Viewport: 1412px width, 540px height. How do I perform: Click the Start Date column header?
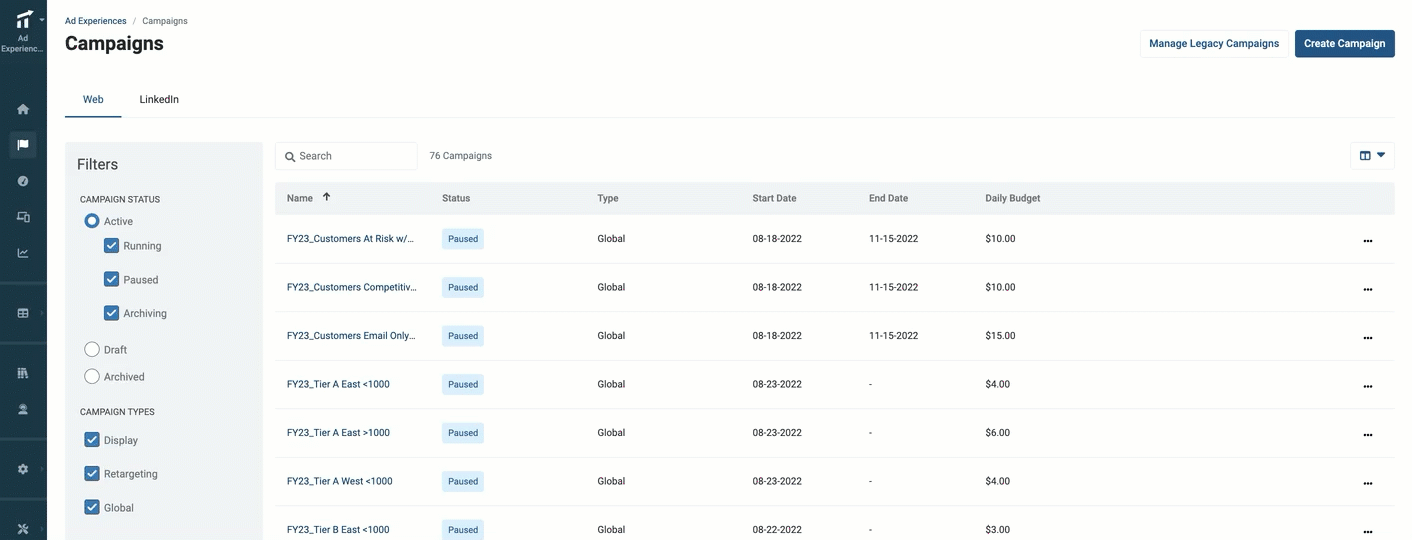pyautogui.click(x=774, y=198)
